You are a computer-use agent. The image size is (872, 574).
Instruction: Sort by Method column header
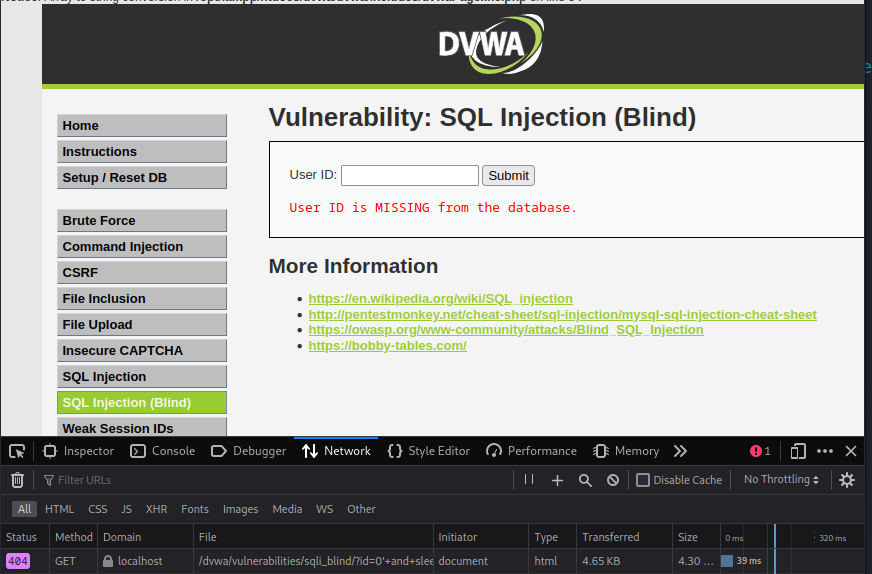click(73, 537)
